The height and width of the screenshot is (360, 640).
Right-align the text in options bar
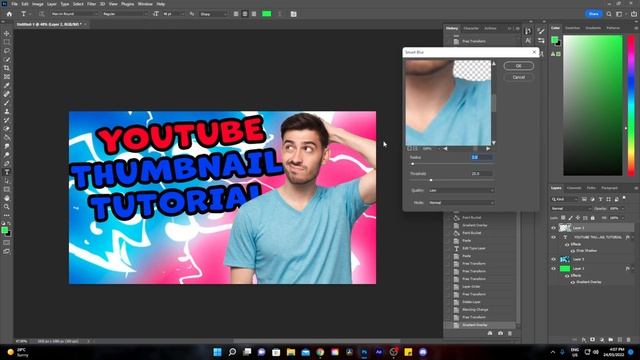tap(254, 14)
